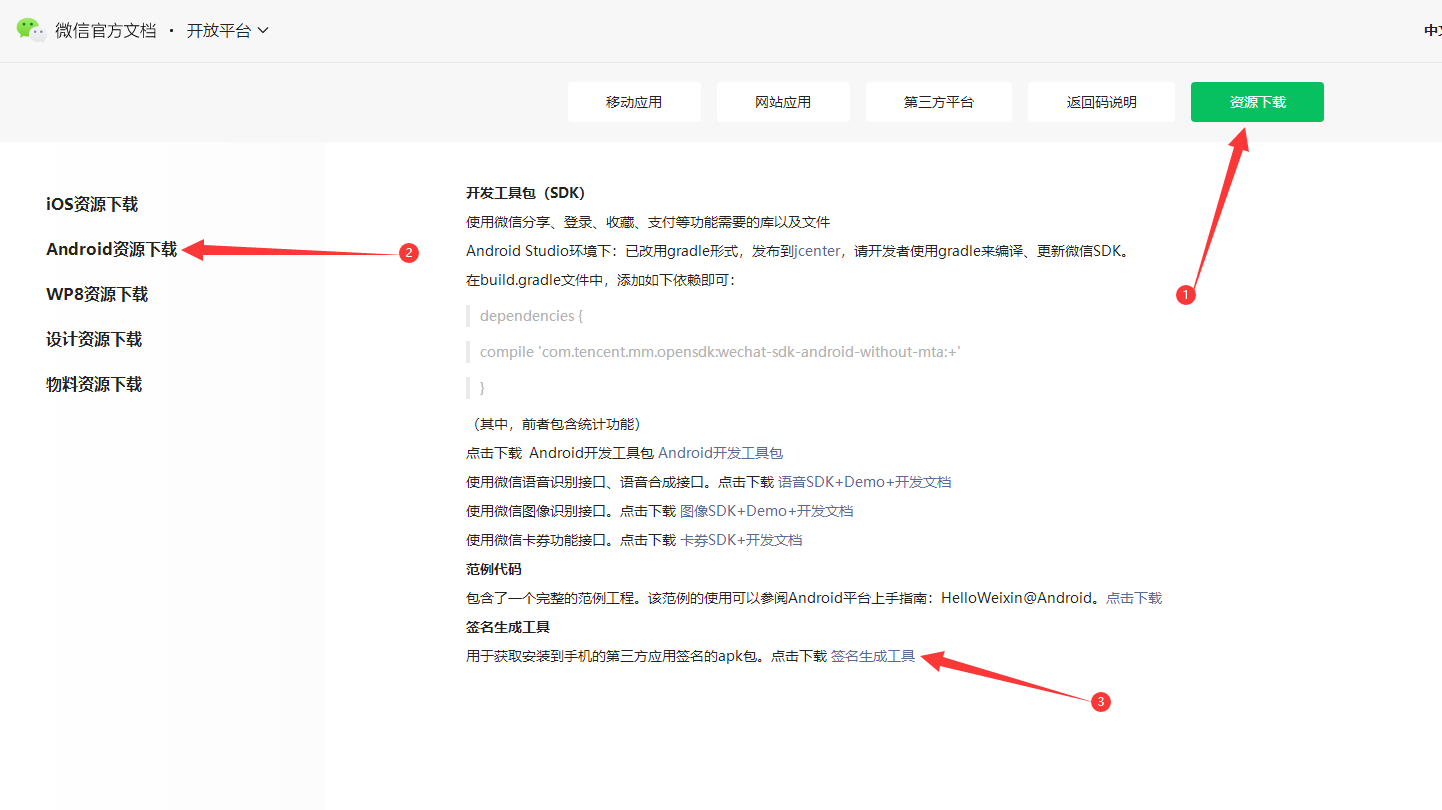Image resolution: width=1442 pixels, height=810 pixels.
Task: Click the WeChat logo icon
Action: tap(31, 30)
